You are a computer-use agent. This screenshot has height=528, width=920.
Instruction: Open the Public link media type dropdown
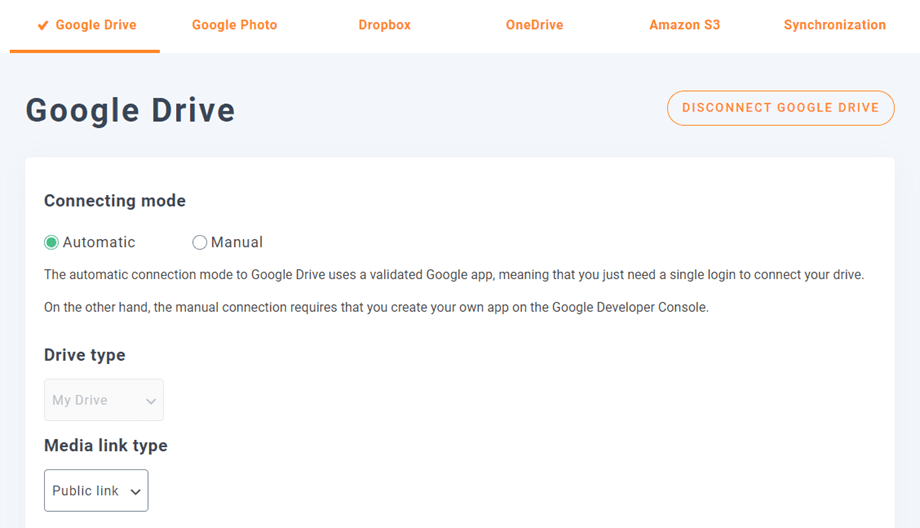[95, 491]
